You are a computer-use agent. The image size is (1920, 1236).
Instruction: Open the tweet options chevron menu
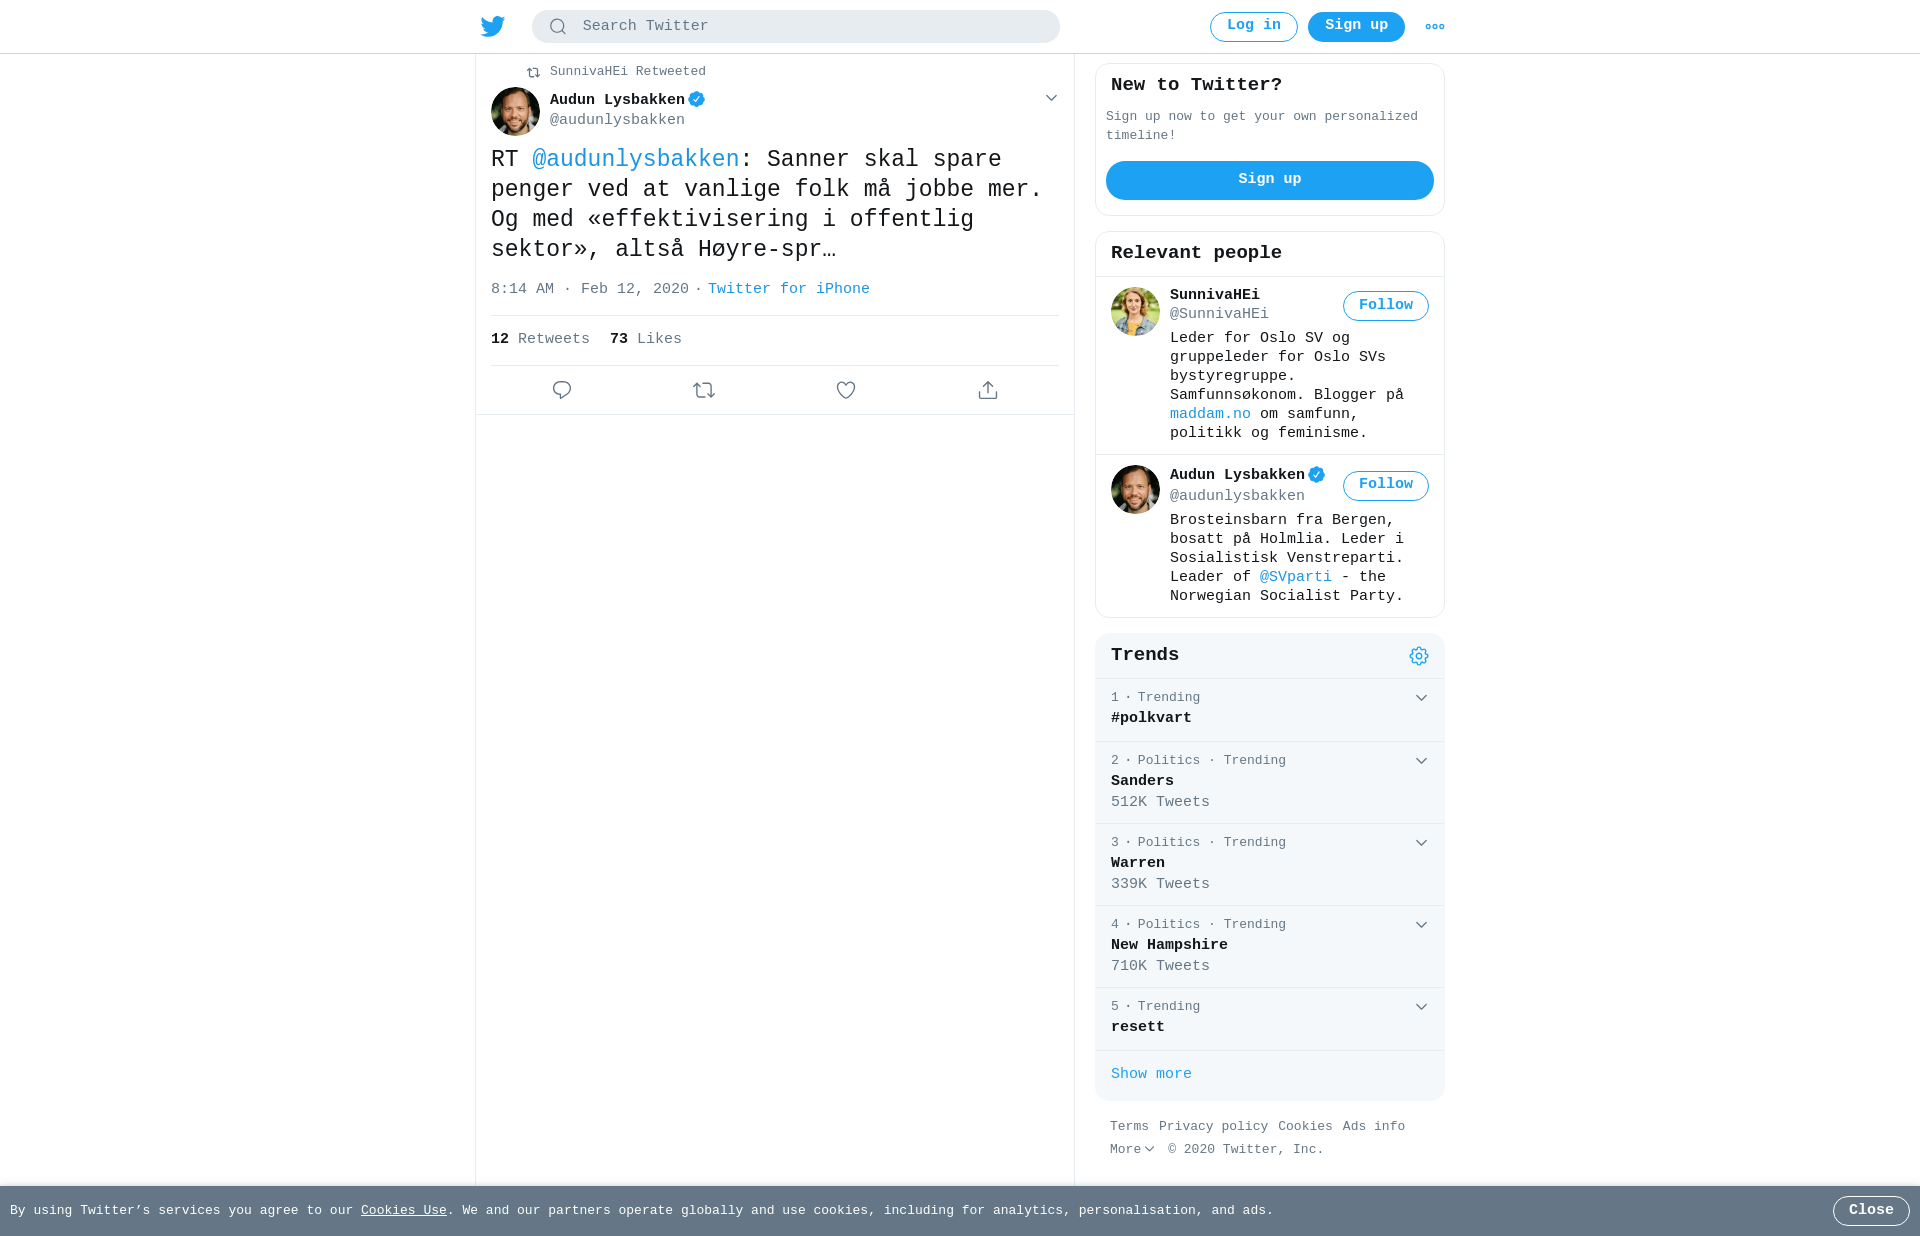point(1051,98)
